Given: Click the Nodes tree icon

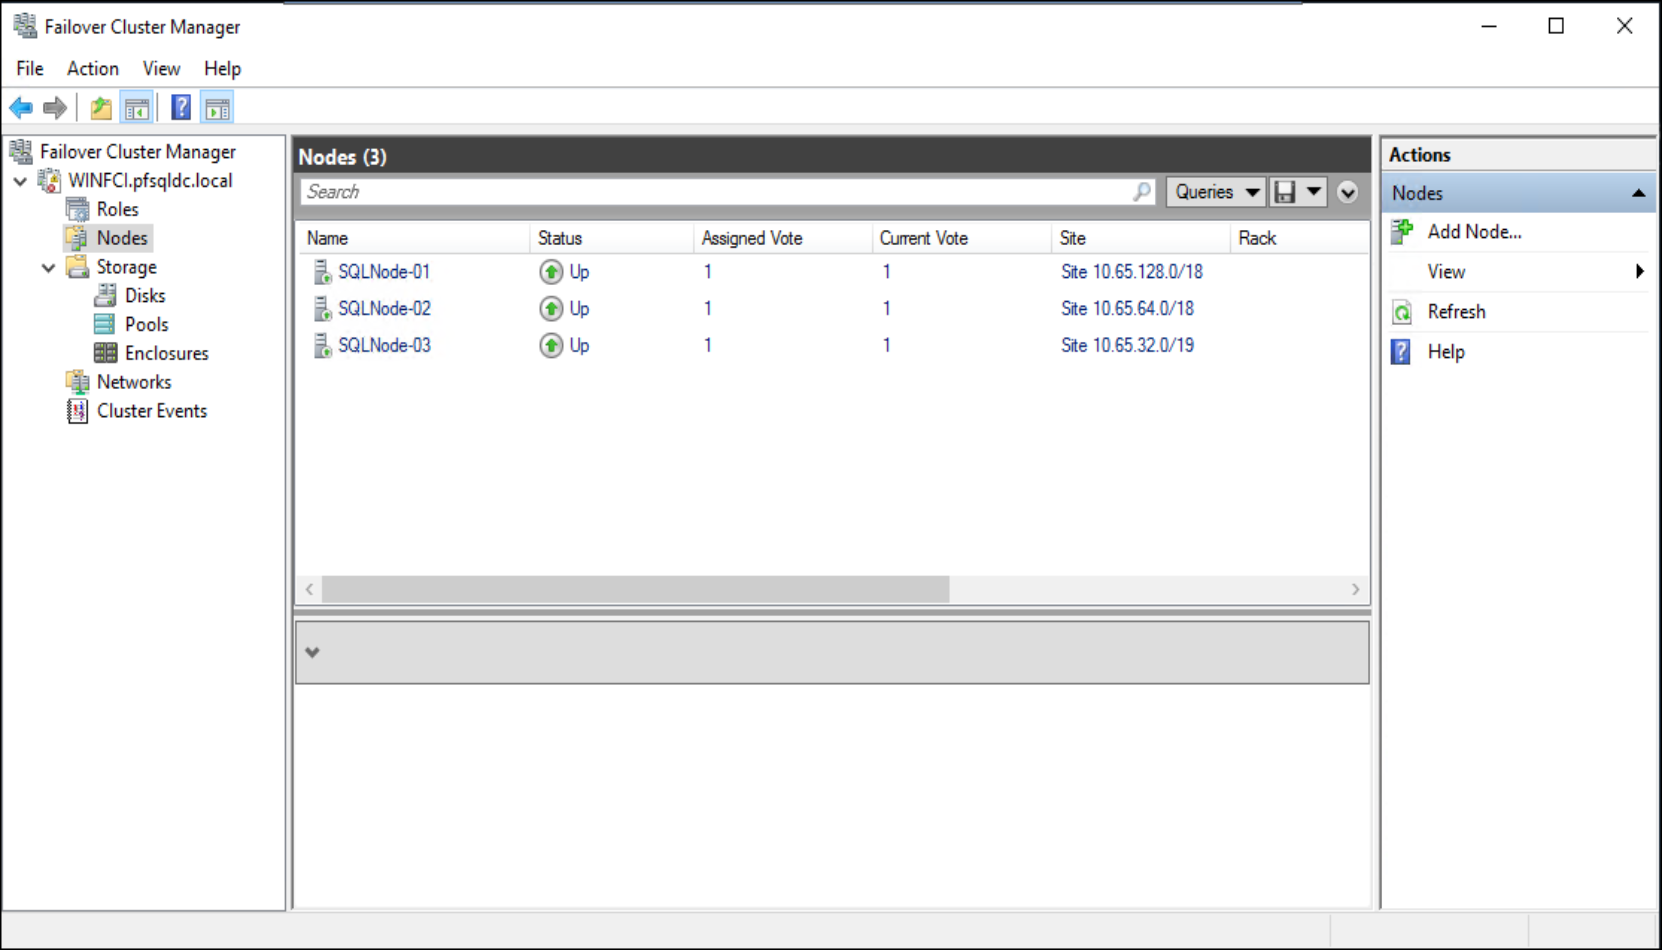Looking at the screenshot, I should 77,238.
